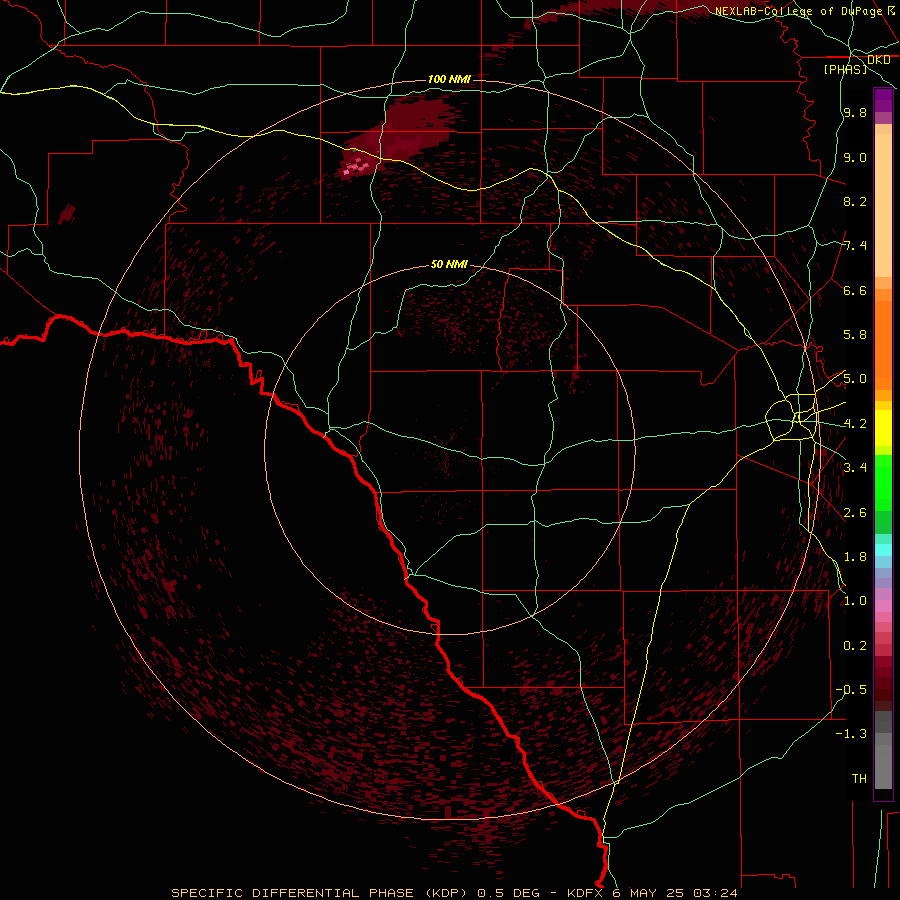Click the 5.0 scale value
The image size is (900, 900).
(855, 379)
